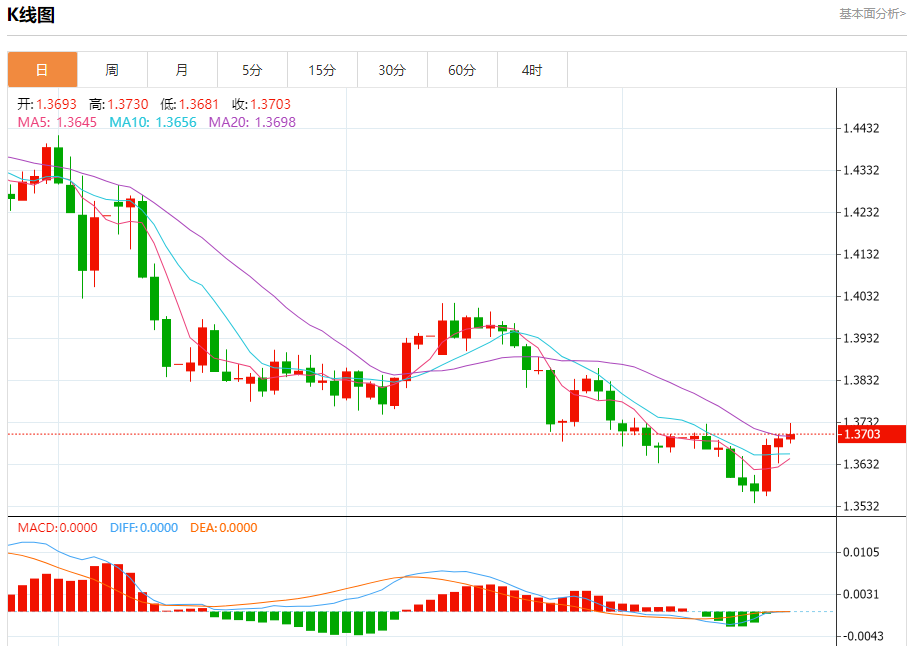This screenshot has height=646, width=914.
Task: Open the 60分 interval tab
Action: click(462, 70)
